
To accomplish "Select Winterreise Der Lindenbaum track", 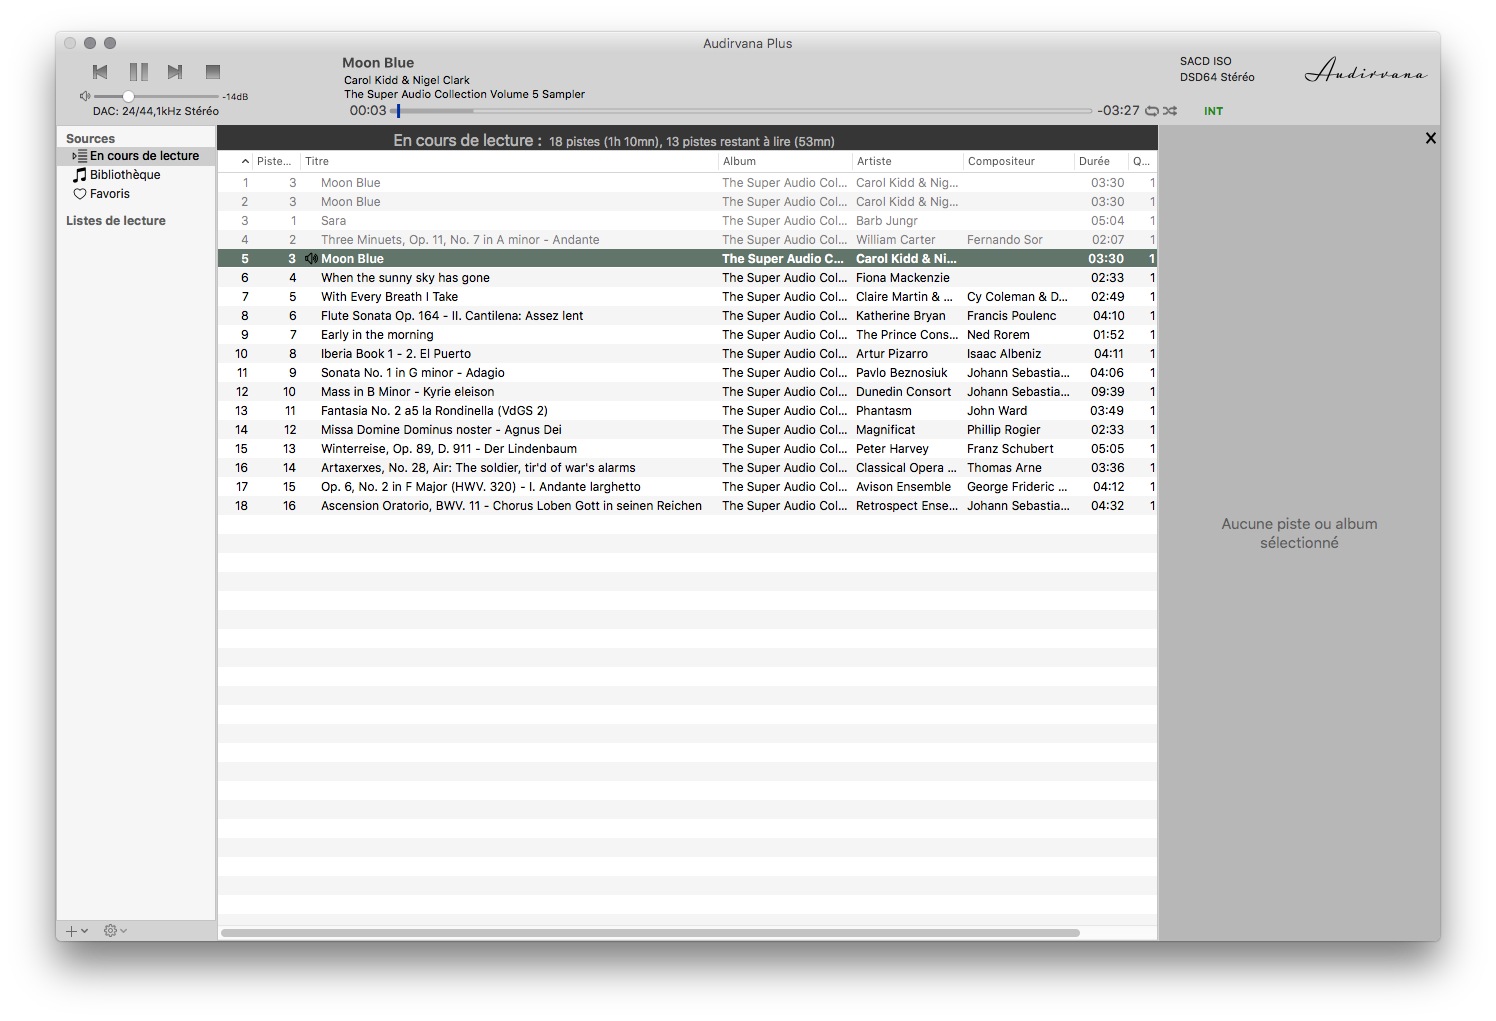I will click(x=687, y=449).
